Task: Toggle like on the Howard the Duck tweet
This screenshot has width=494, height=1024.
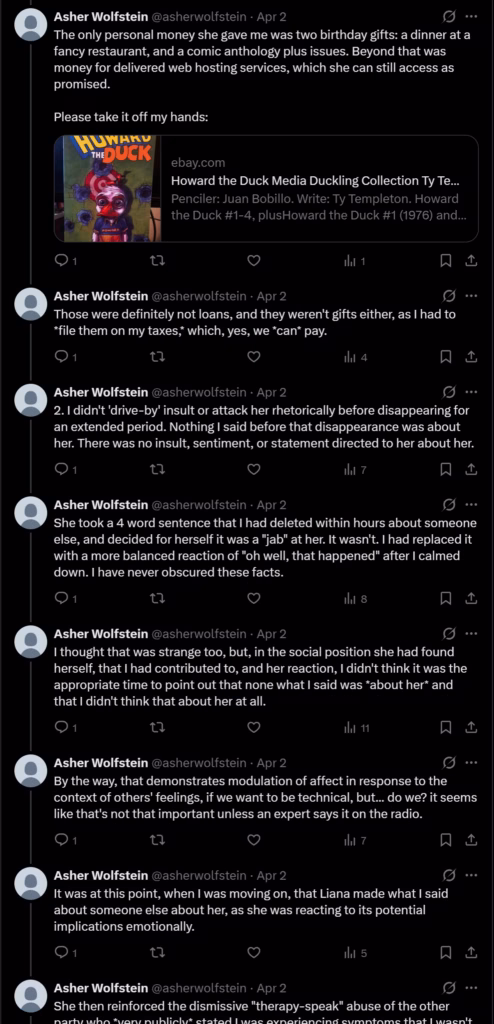Action: (254, 261)
